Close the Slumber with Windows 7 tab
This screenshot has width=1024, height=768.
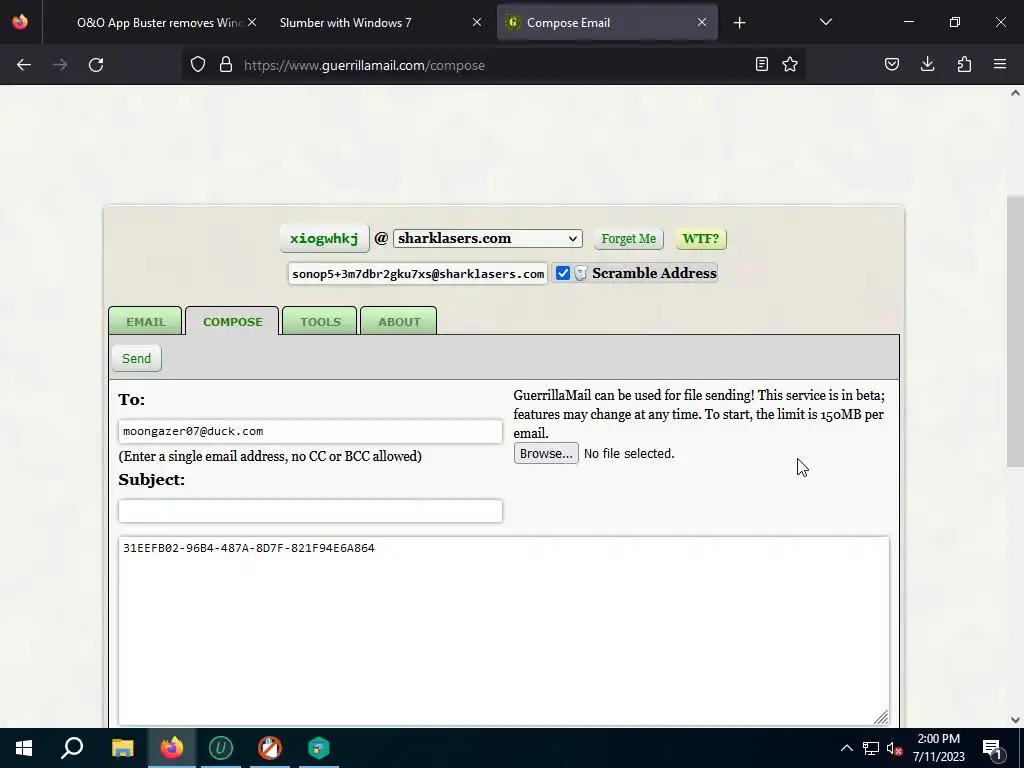pos(477,22)
